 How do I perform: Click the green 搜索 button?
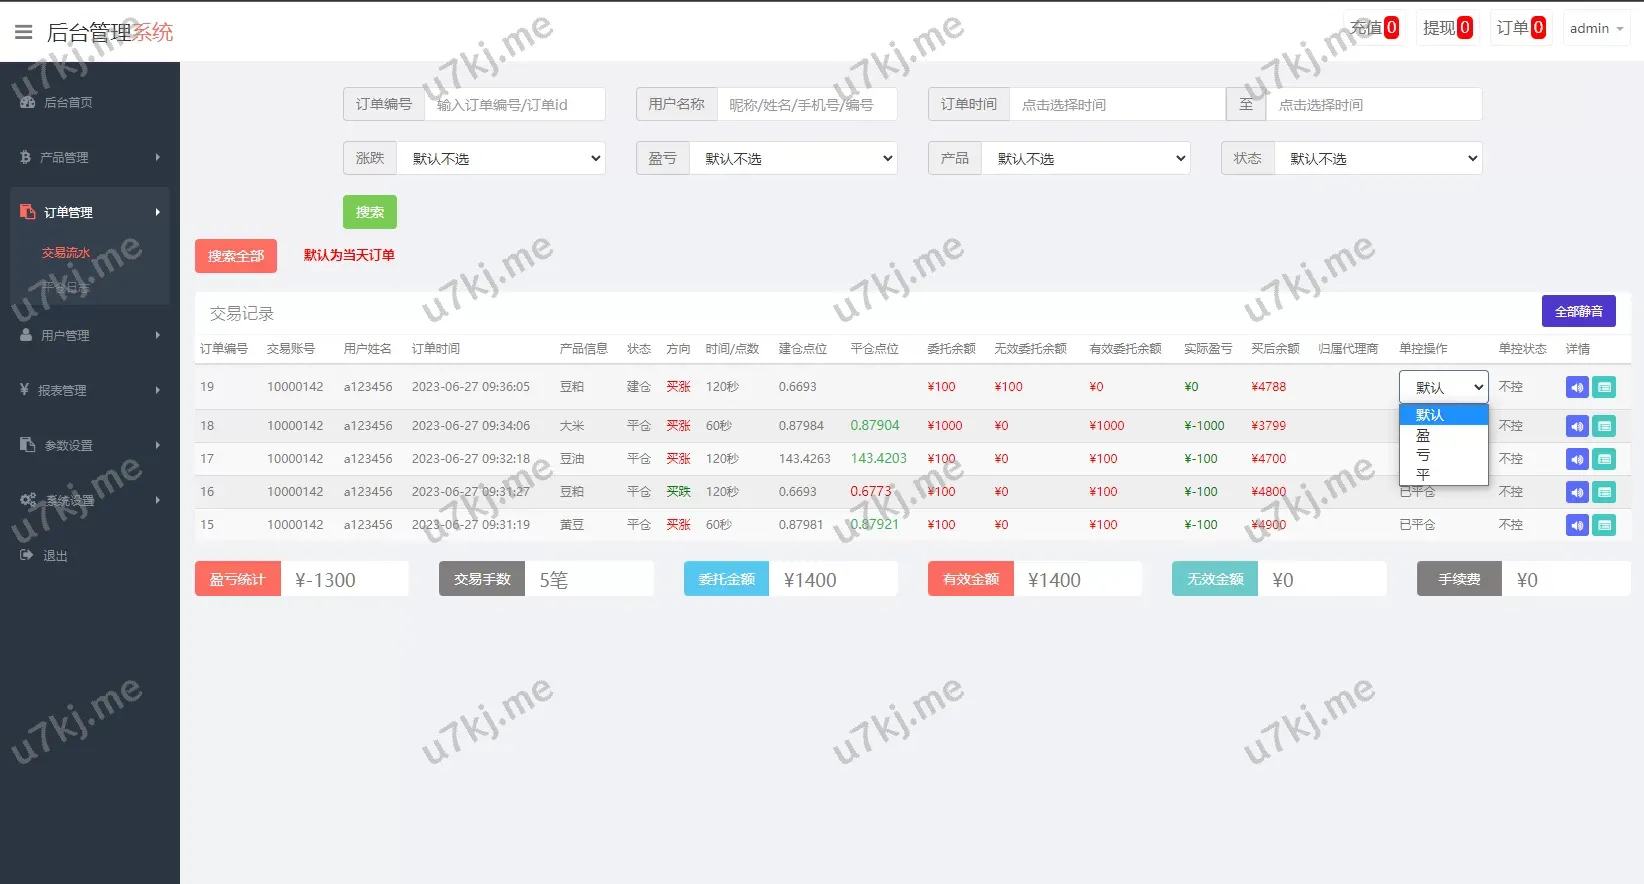point(370,212)
